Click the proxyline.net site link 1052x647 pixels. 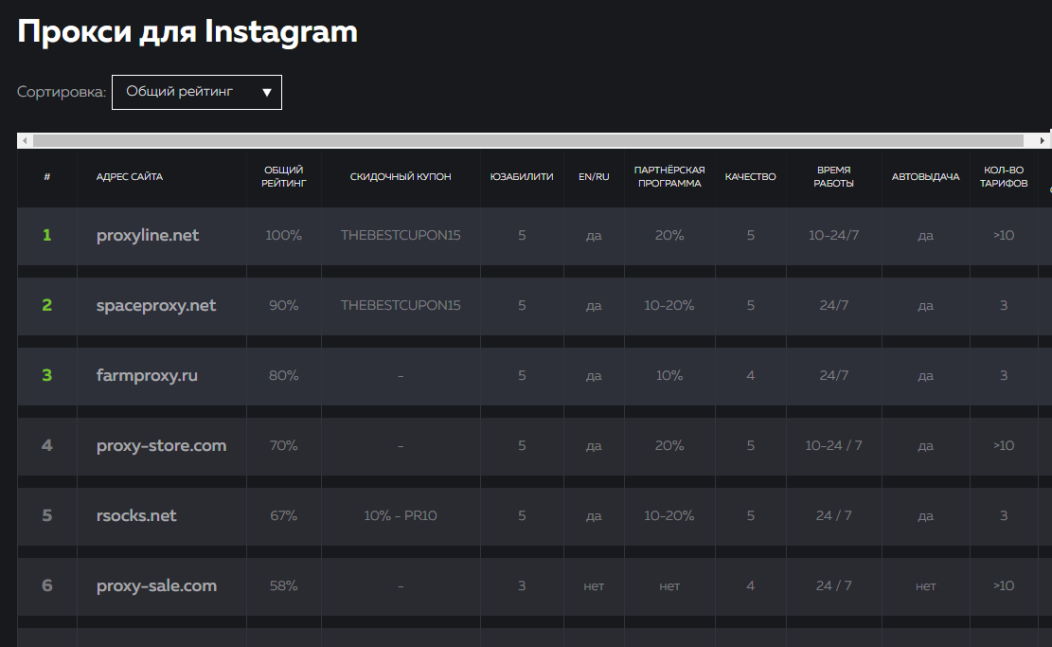(147, 236)
